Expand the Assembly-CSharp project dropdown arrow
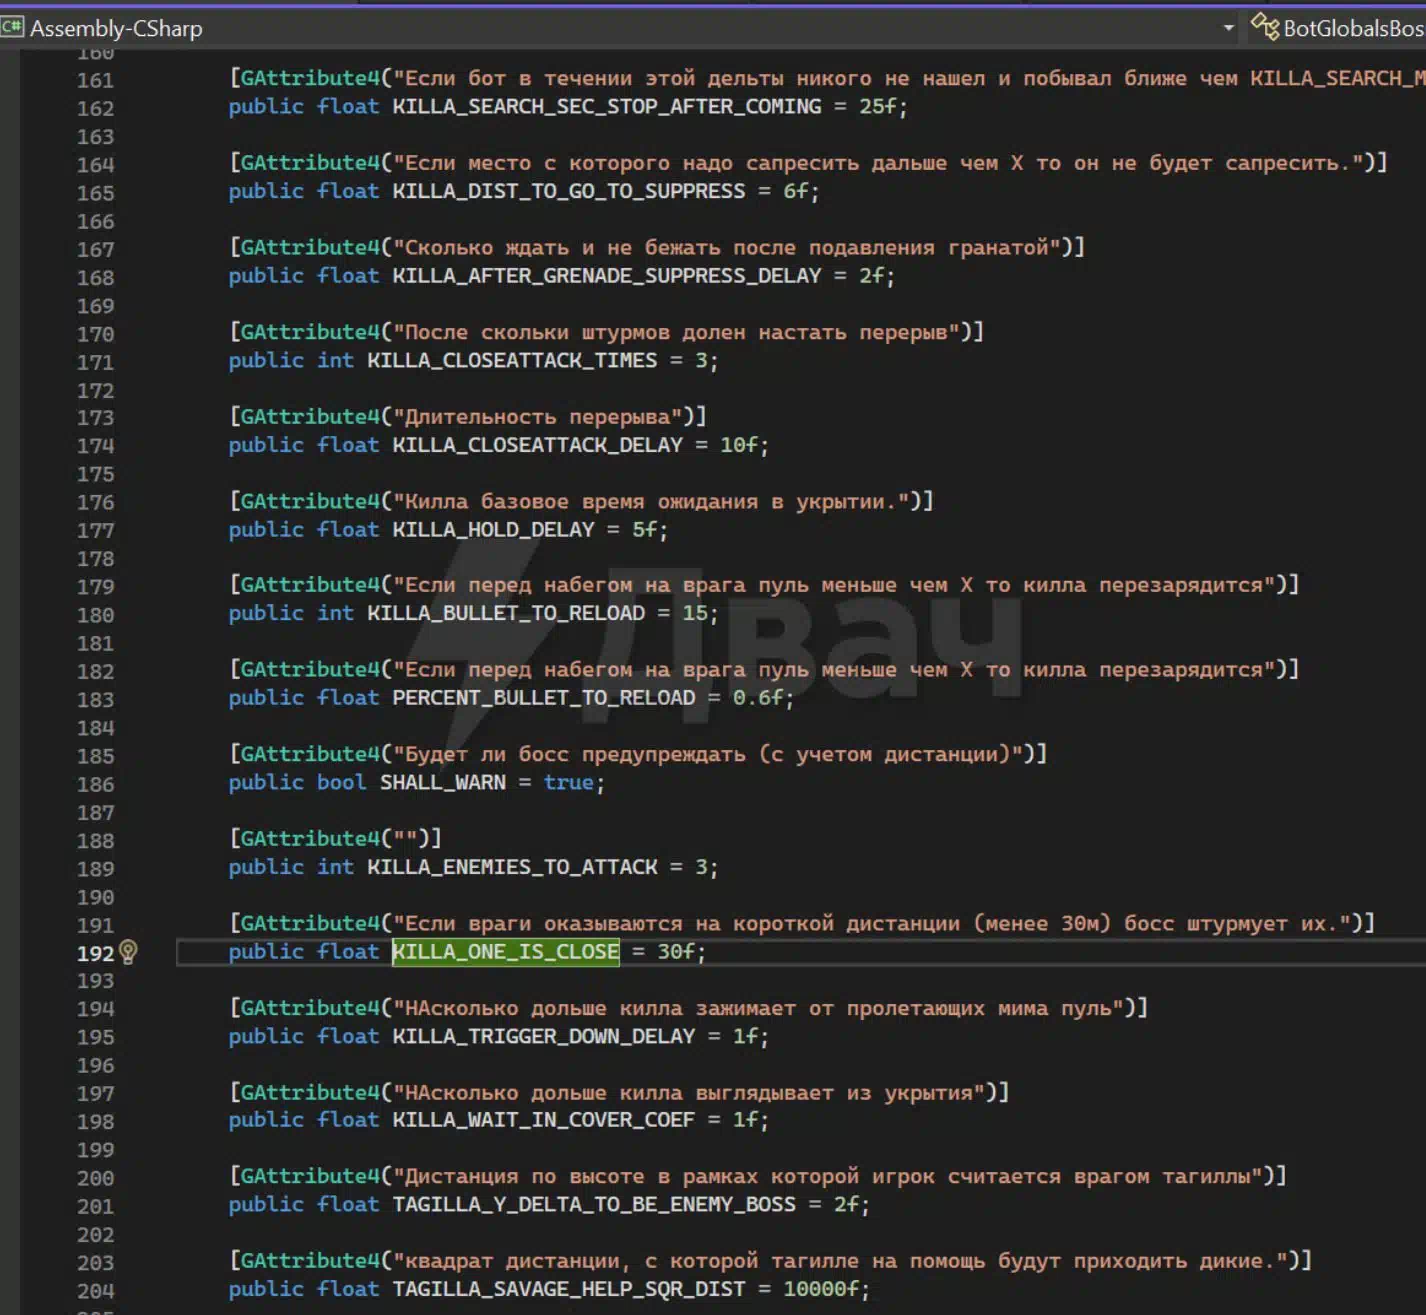The height and width of the screenshot is (1315, 1426). (x=1228, y=28)
